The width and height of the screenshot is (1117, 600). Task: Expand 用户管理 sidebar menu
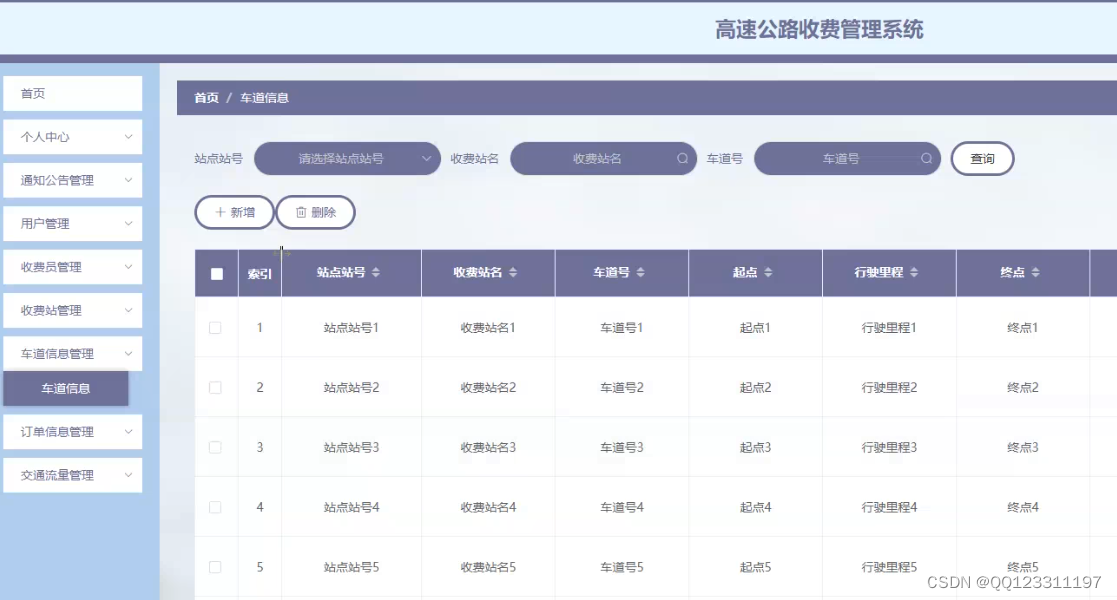(73, 224)
